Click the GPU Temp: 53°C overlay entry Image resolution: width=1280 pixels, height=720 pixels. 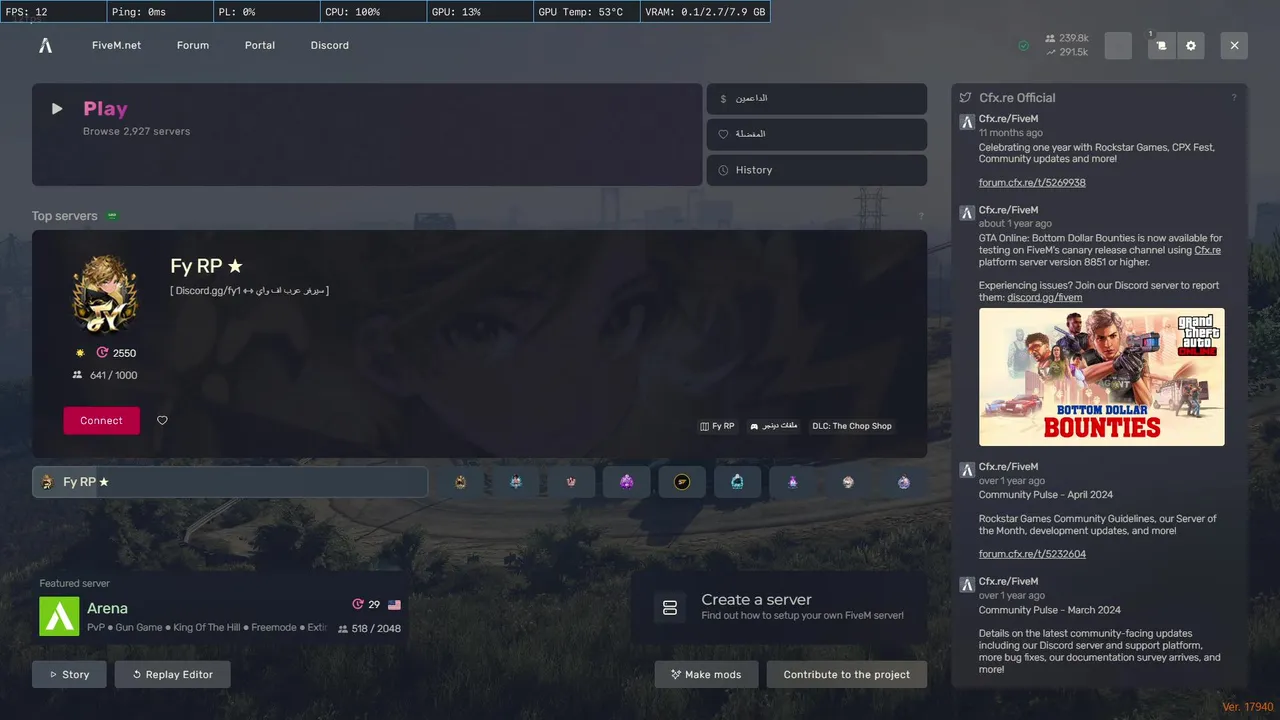pyautogui.click(x=585, y=12)
